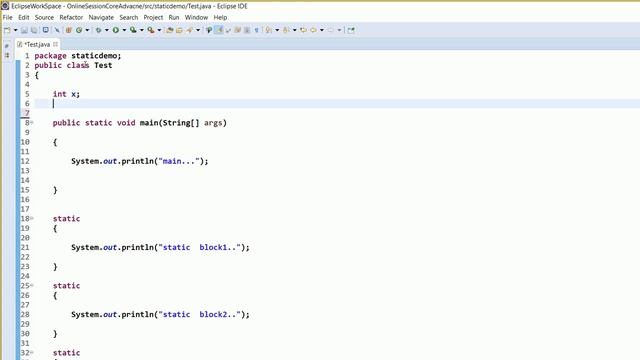This screenshot has width=640, height=360.
Task: Click the Open Type toolbar icon
Action: tap(169, 30)
